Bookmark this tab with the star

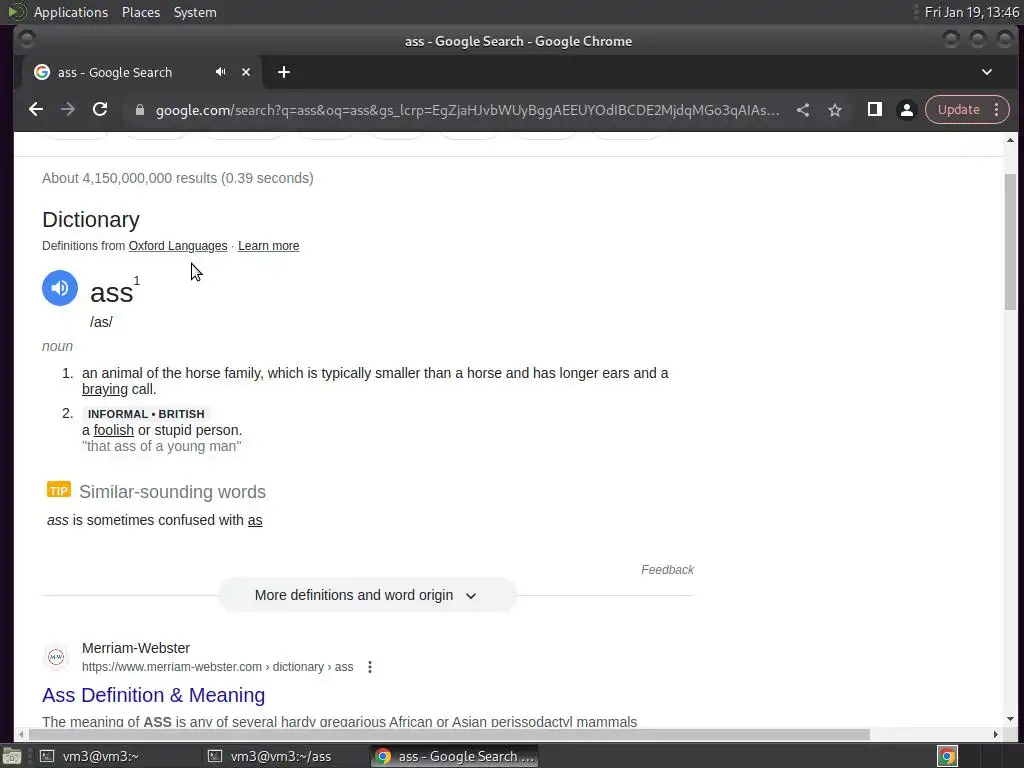point(835,110)
